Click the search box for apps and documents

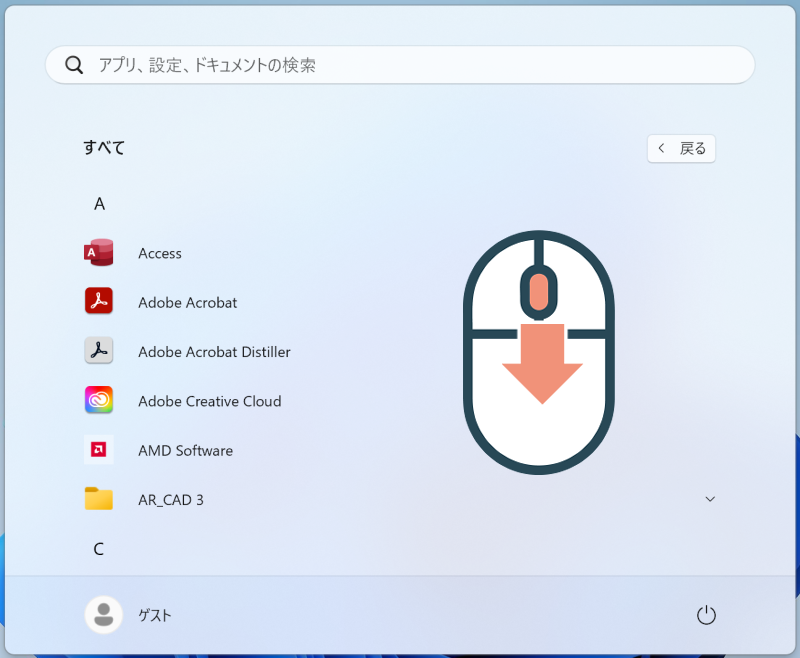coord(400,65)
